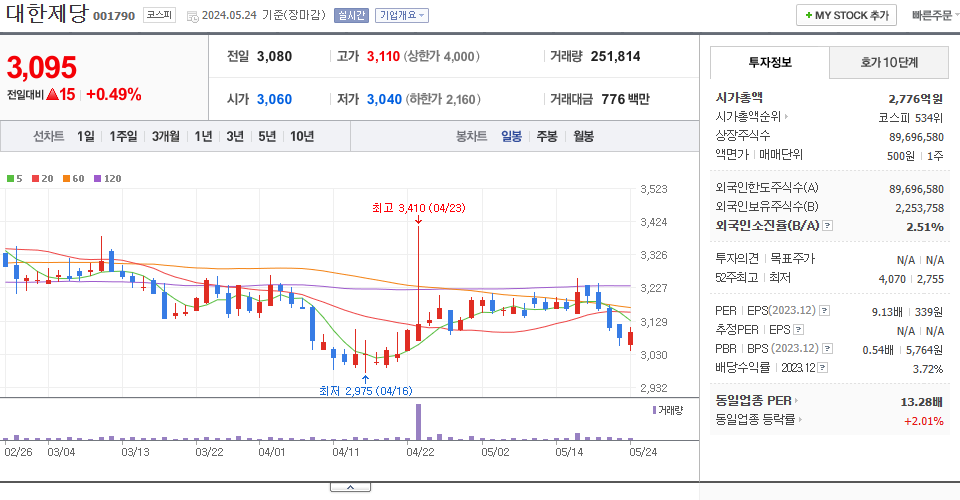The width and height of the screenshot is (960, 500).
Task: Click the 외국인보유주식수 2,253,758 value
Action: click(919, 208)
